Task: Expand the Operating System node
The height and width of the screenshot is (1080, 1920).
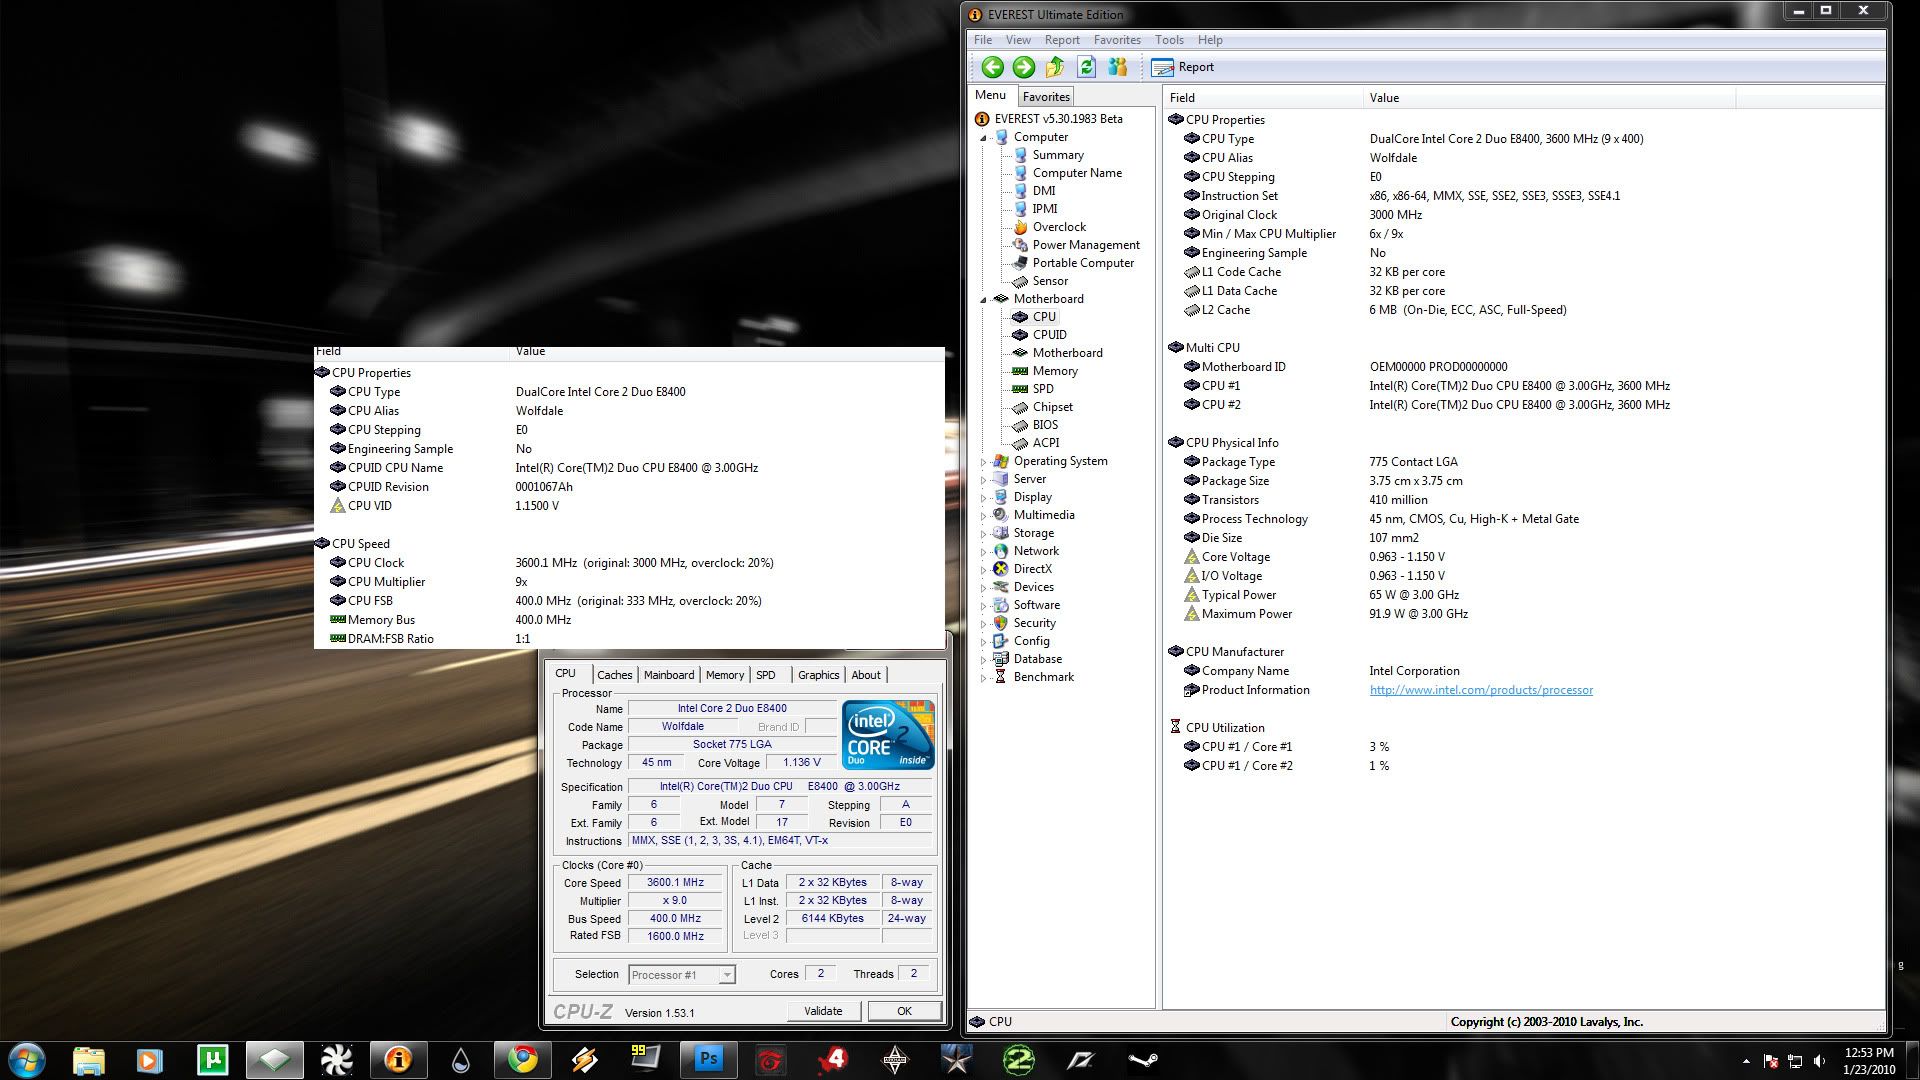Action: pyautogui.click(x=985, y=461)
